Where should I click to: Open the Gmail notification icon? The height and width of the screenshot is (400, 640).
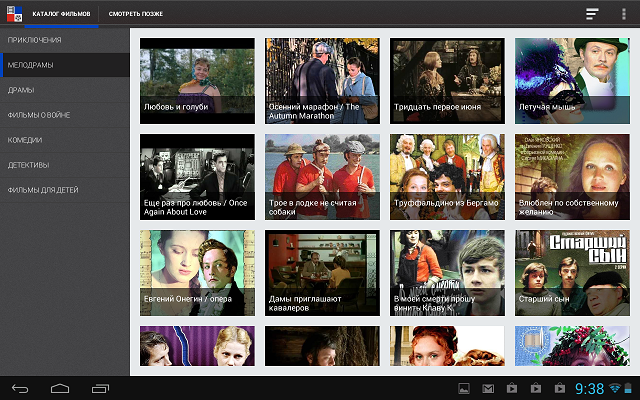pos(488,389)
